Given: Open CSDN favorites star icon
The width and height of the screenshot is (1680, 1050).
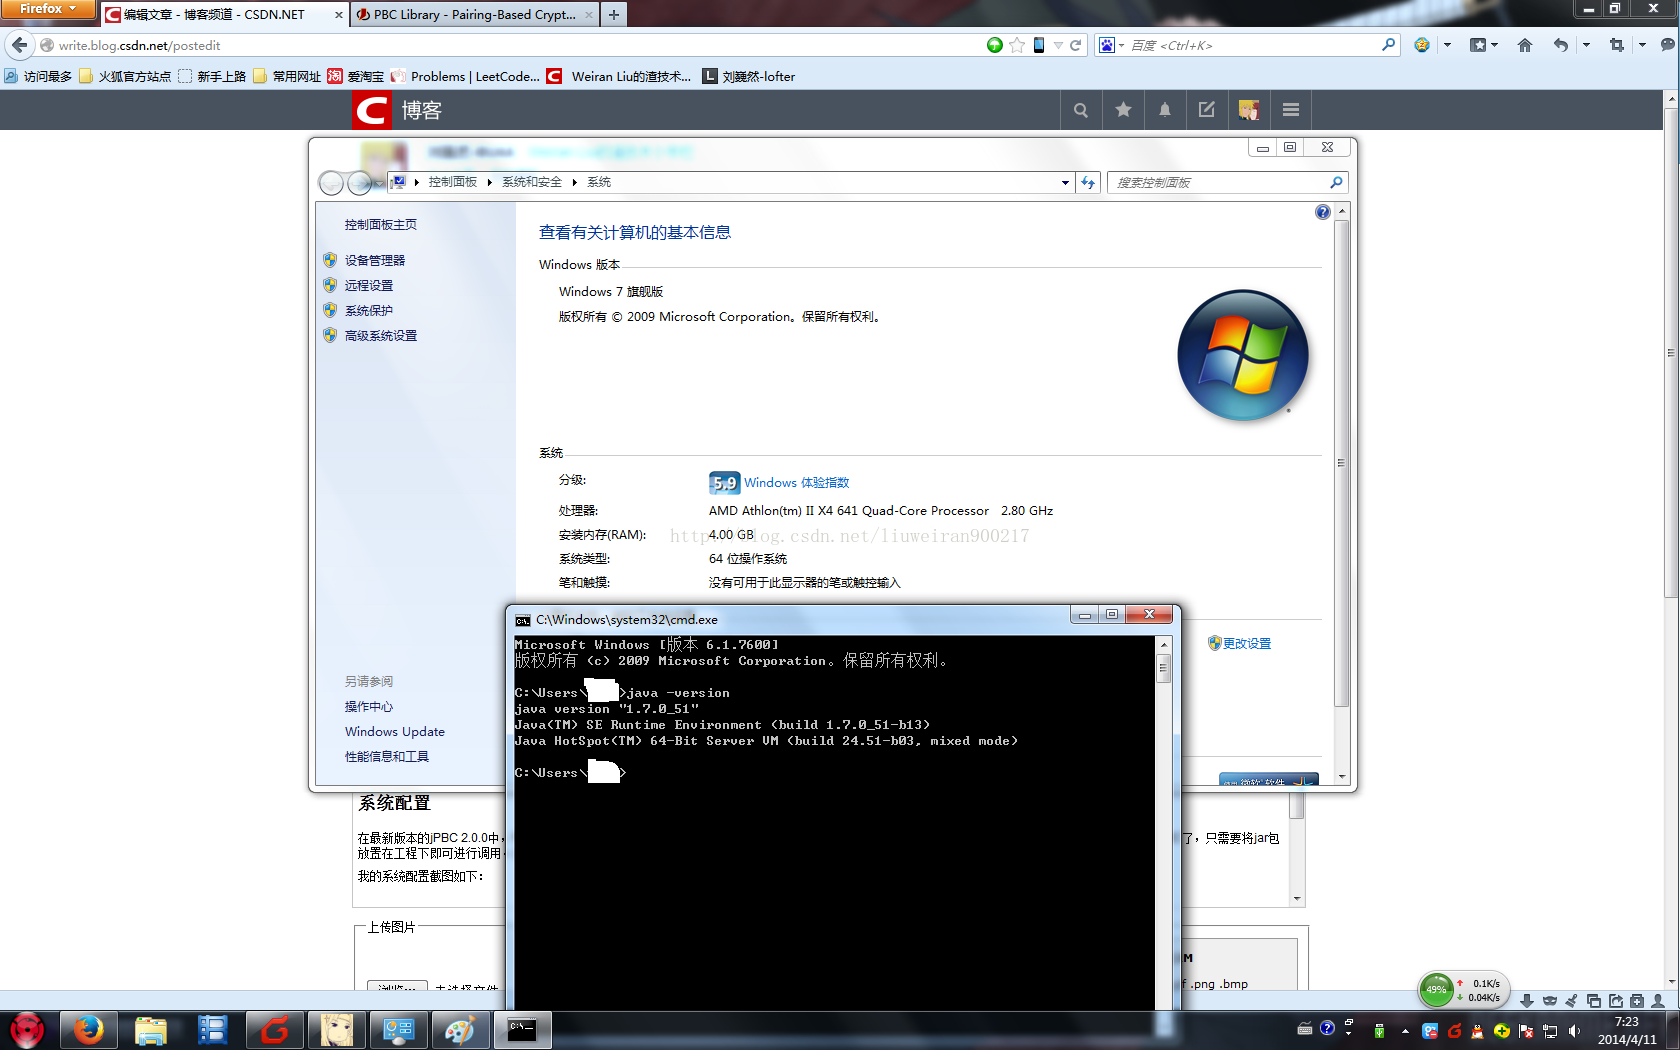Looking at the screenshot, I should (1123, 110).
